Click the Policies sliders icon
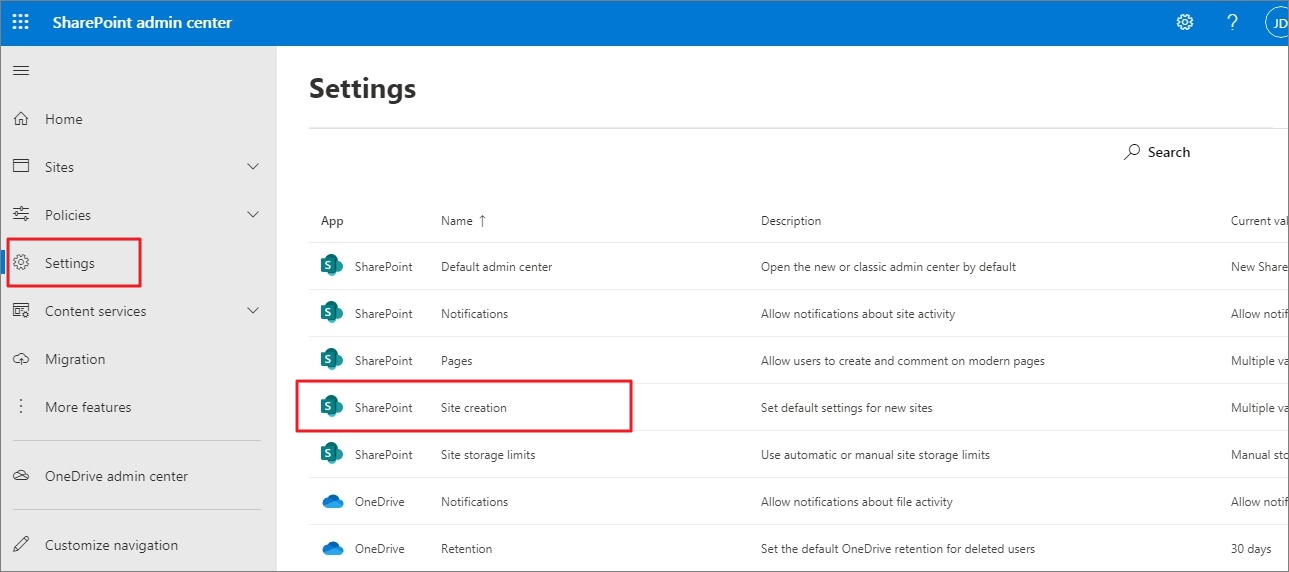This screenshot has width=1289, height=572. pyautogui.click(x=21, y=215)
